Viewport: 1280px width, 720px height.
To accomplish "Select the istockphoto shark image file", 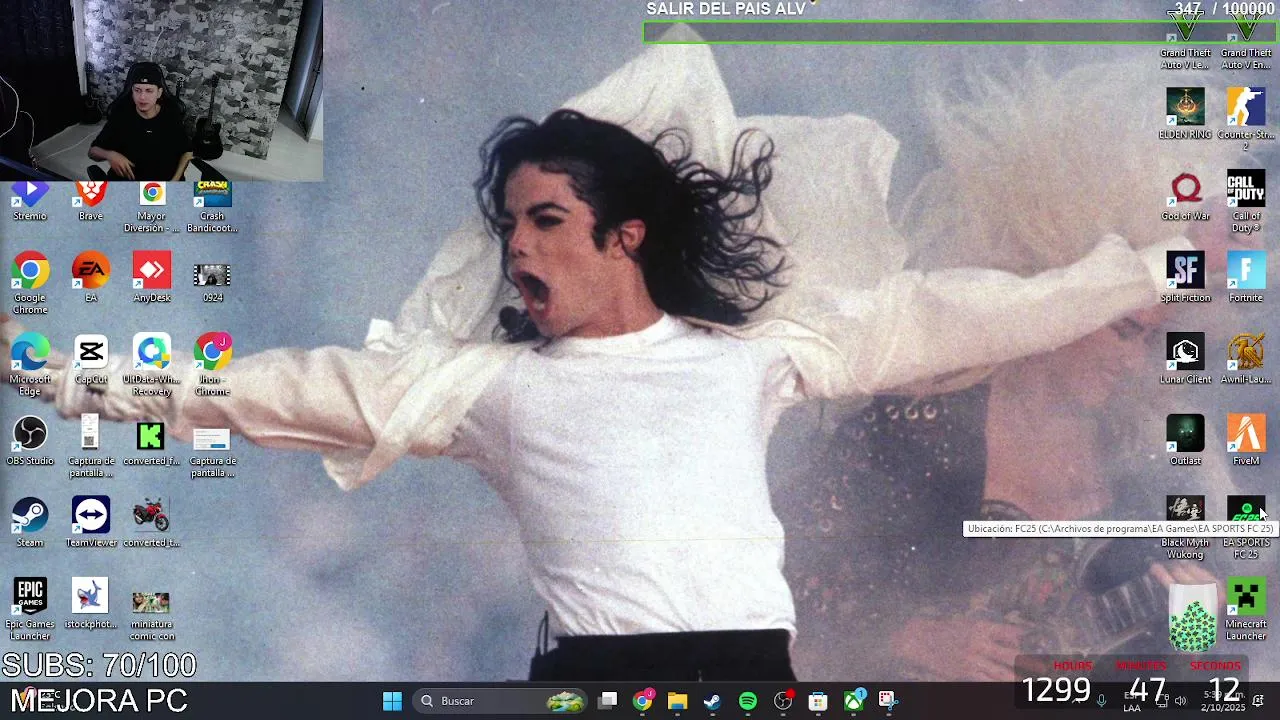I will pyautogui.click(x=91, y=605).
